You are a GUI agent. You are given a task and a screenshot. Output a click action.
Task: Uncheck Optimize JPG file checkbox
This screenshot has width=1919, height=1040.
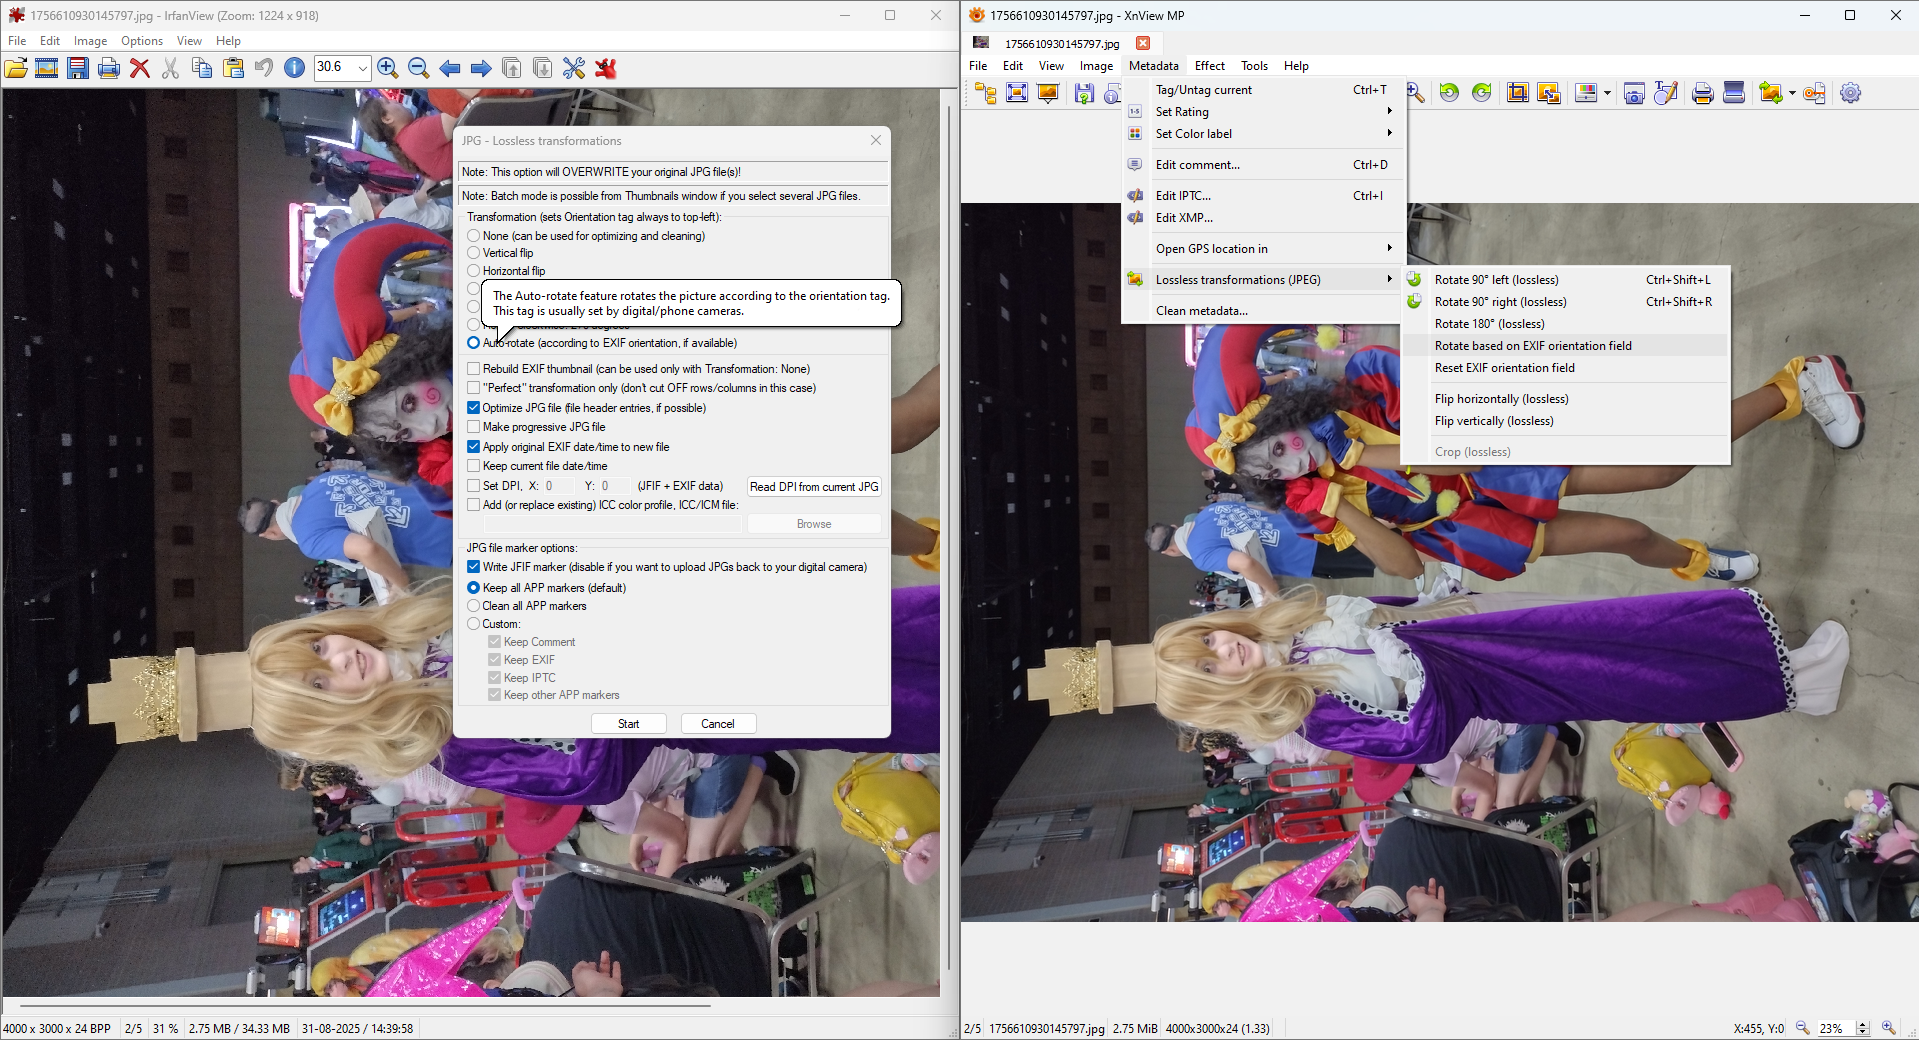(474, 408)
